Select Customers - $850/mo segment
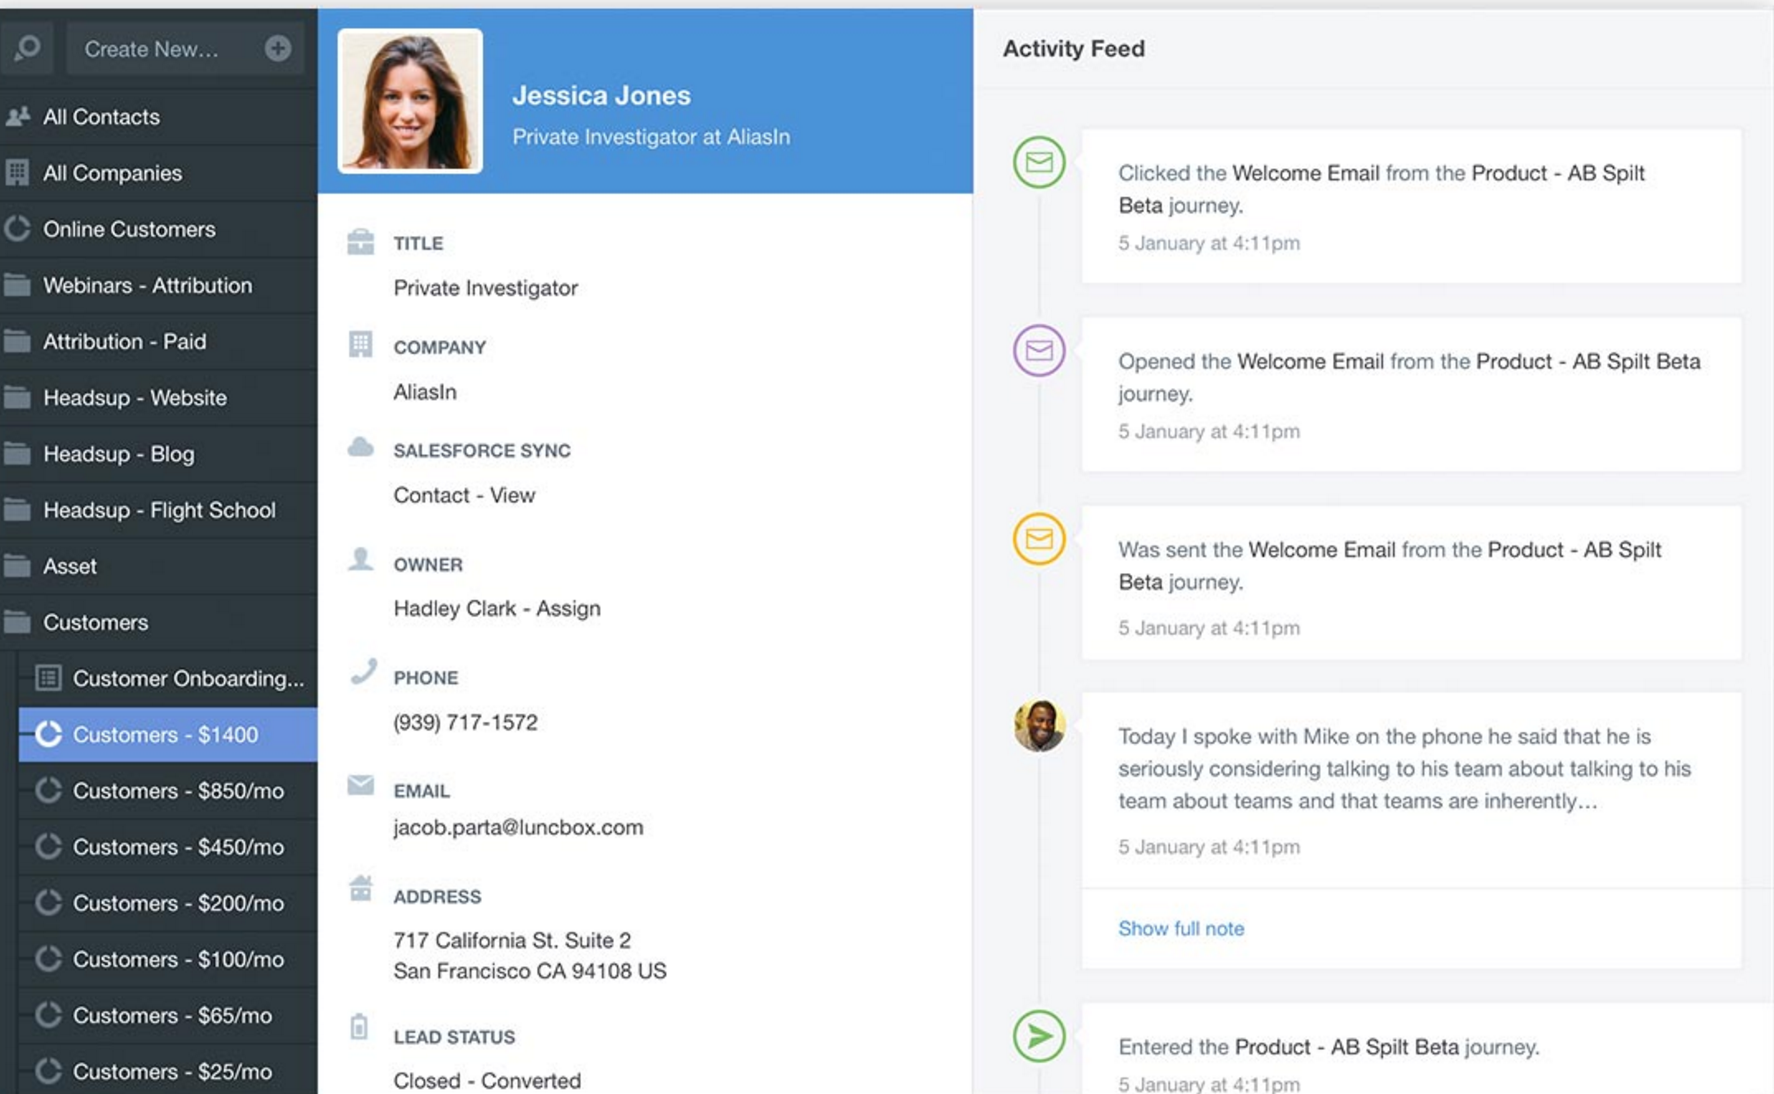Screen dimensions: 1774x1094 click(168, 790)
